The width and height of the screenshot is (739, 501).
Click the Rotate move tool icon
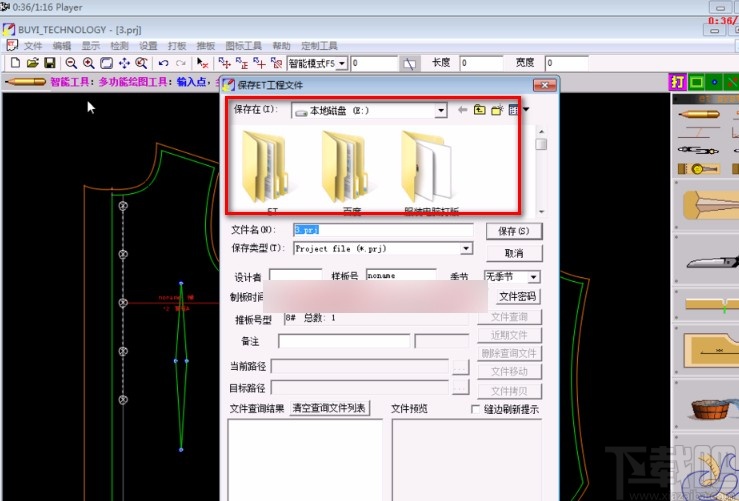[x=277, y=63]
